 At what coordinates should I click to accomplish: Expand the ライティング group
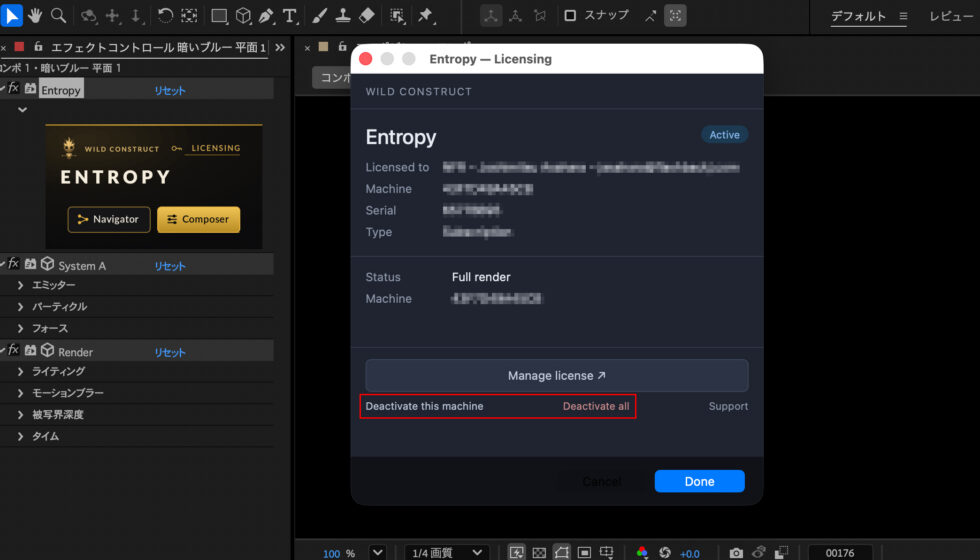point(21,371)
